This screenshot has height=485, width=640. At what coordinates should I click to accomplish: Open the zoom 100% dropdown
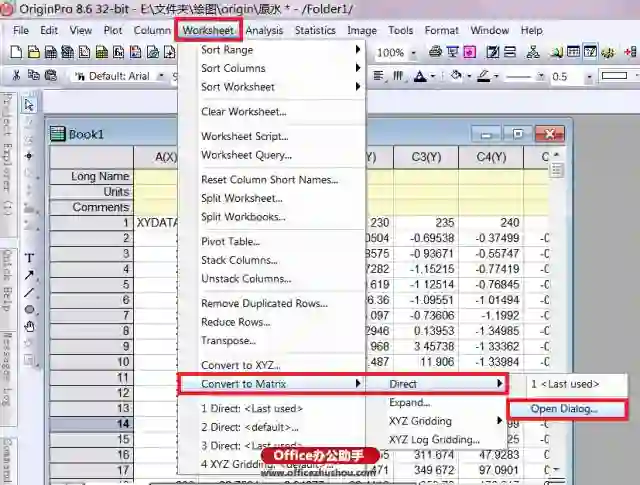(x=413, y=53)
